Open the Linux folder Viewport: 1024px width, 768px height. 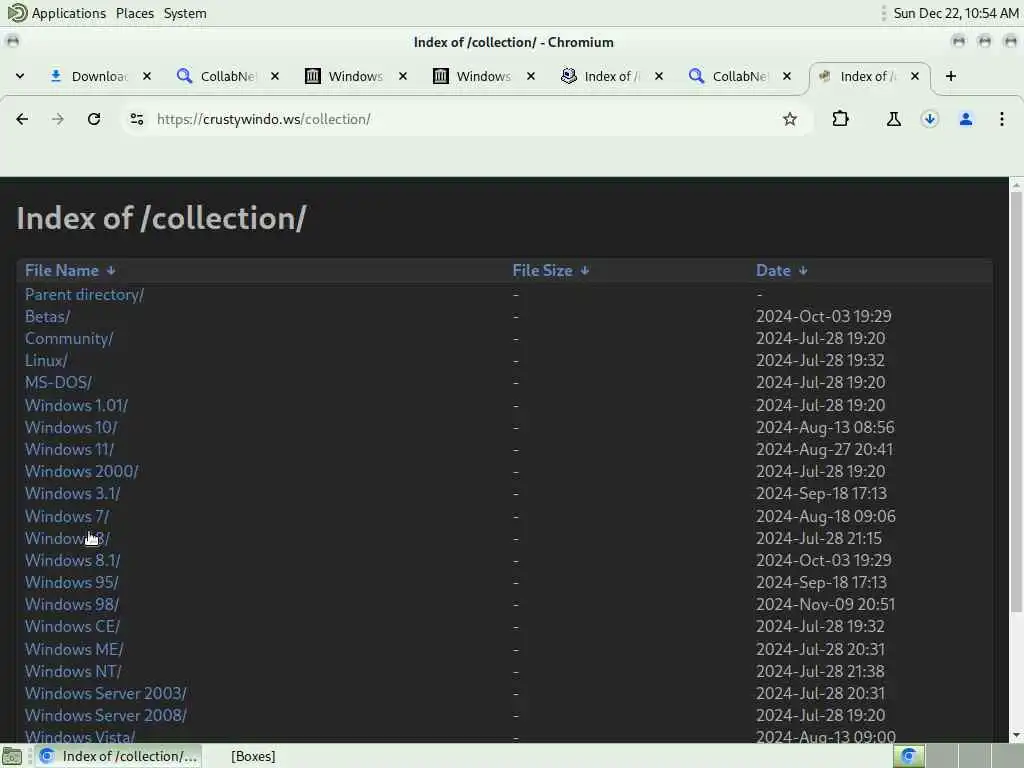46,360
